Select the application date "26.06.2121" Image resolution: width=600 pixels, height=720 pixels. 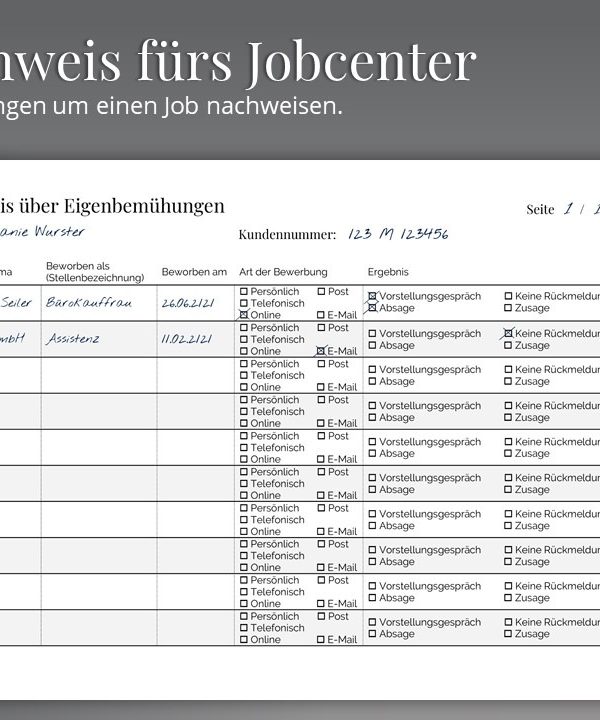186,303
